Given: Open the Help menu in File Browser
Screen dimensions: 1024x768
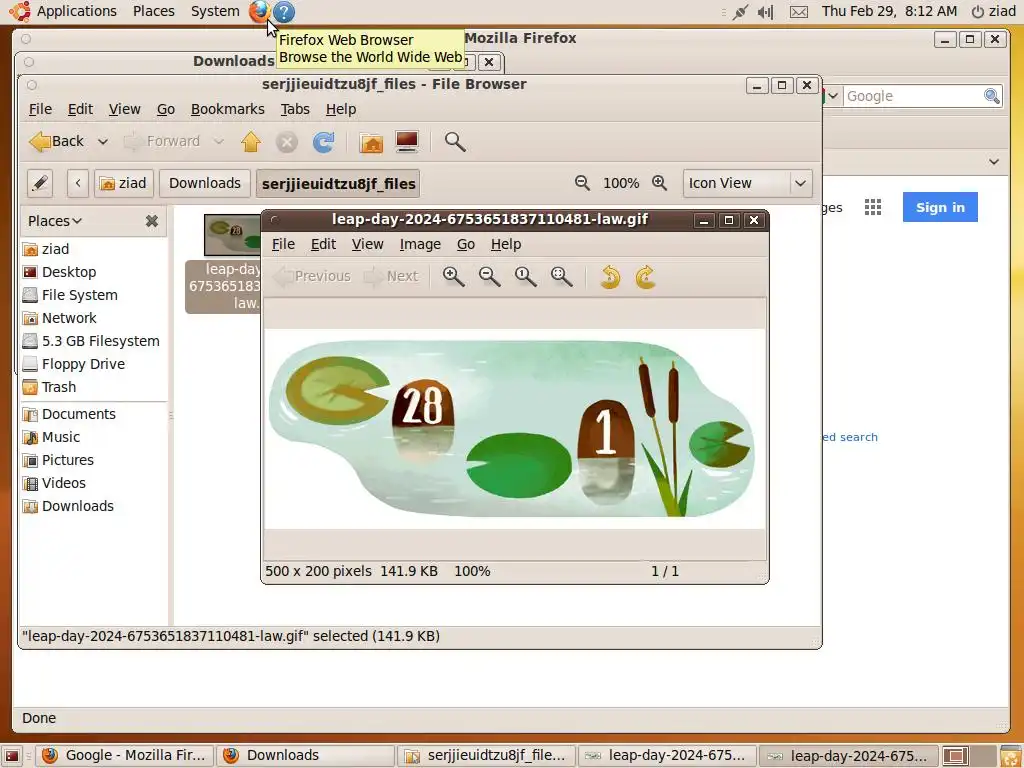Looking at the screenshot, I should coord(341,109).
